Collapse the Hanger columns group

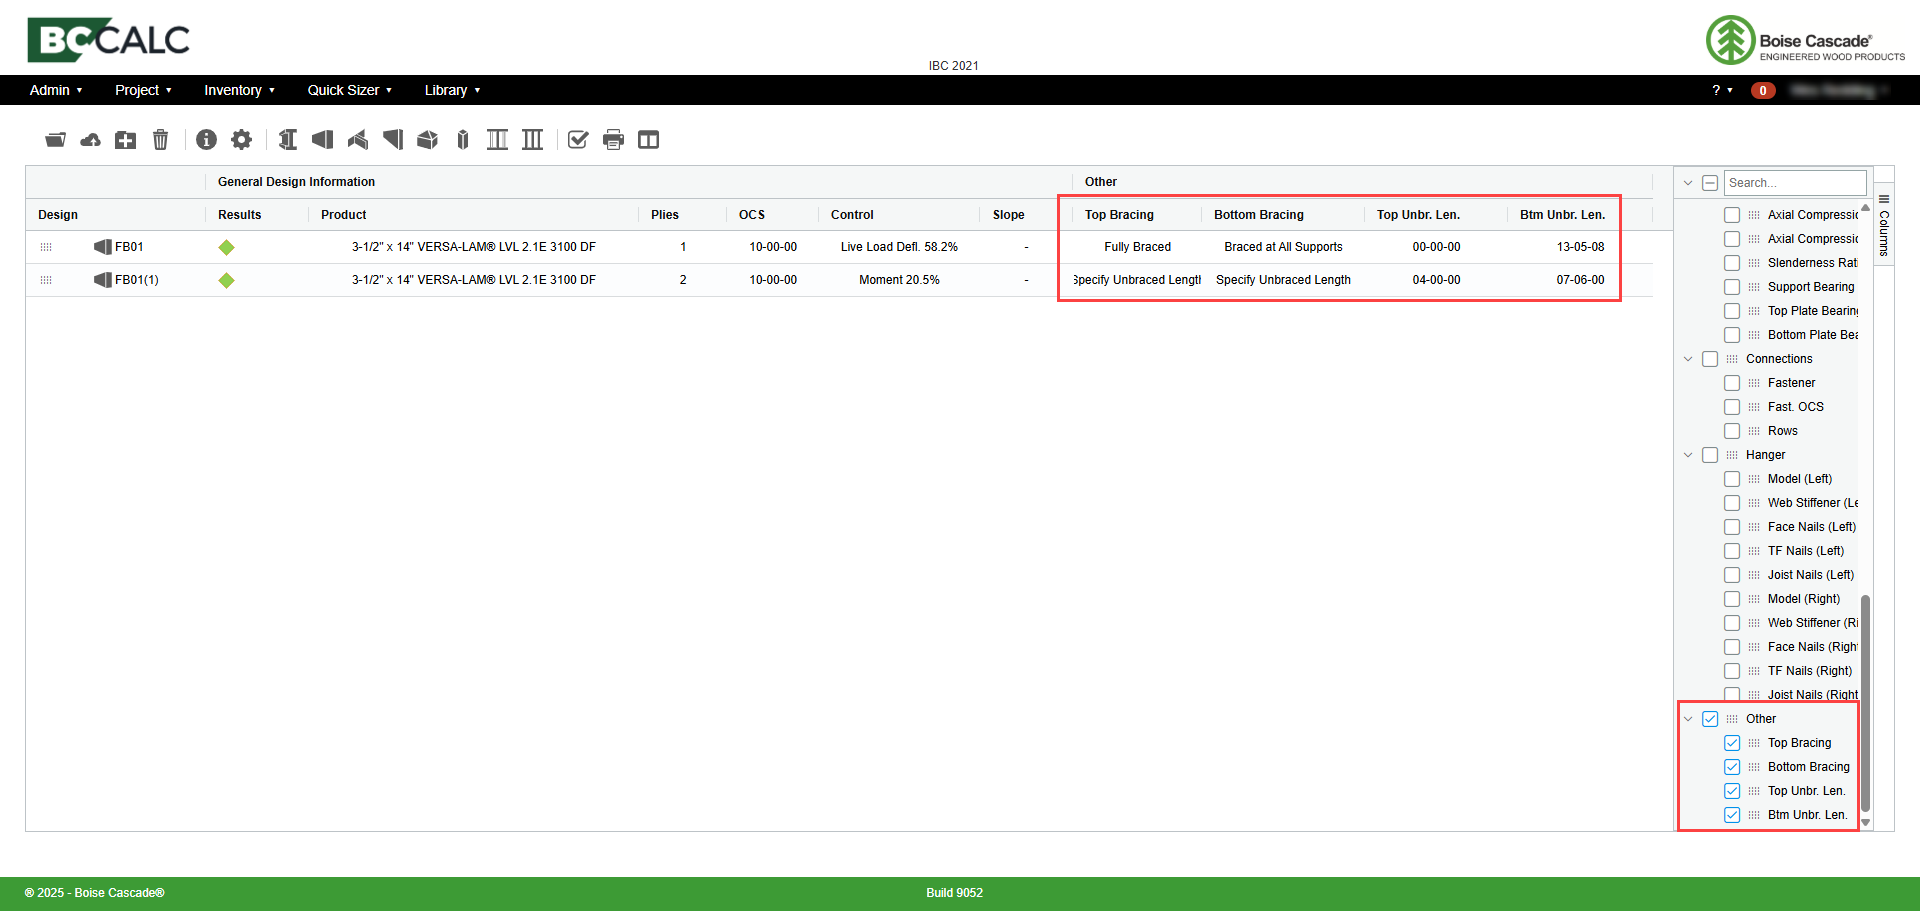(x=1688, y=455)
